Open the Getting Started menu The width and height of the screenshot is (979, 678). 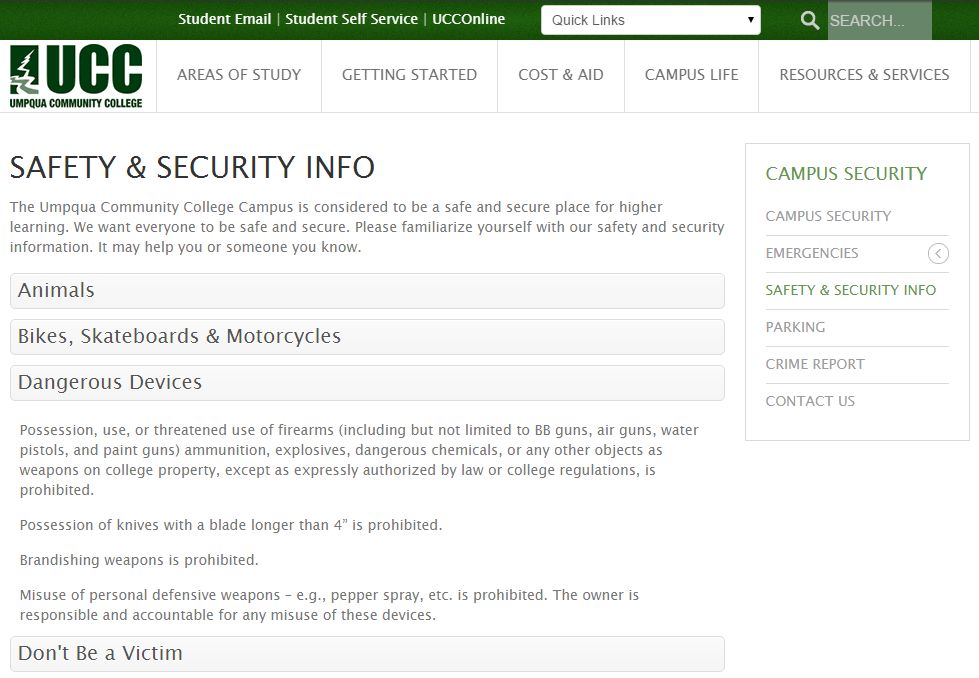(409, 75)
